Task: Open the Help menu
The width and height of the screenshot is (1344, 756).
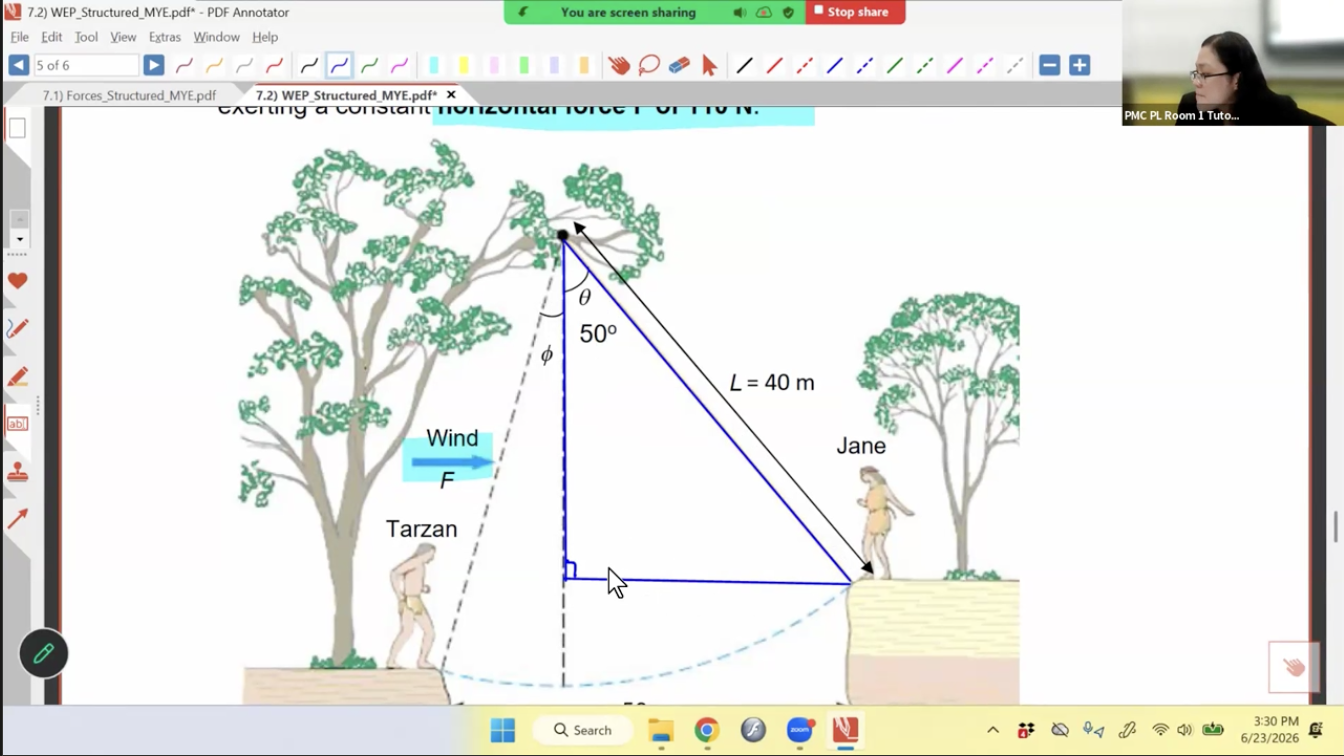Action: tap(264, 37)
